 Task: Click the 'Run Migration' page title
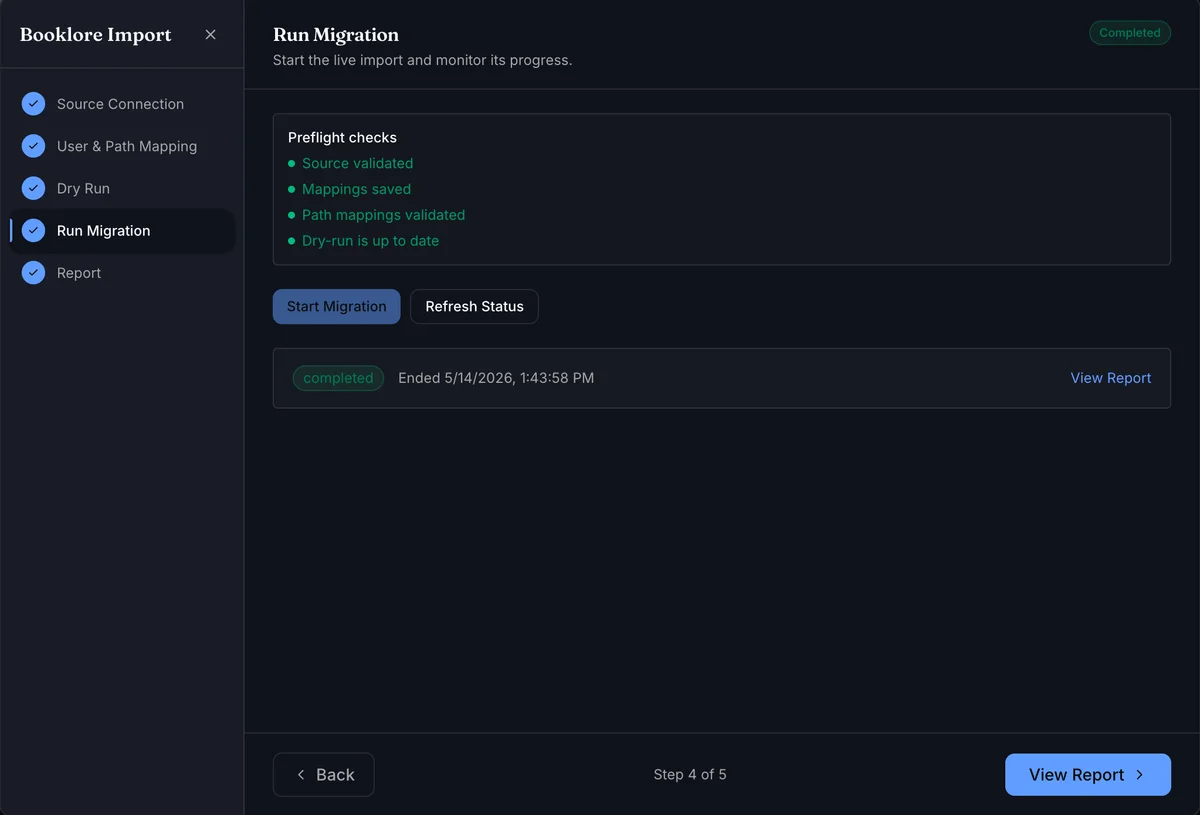pos(336,35)
